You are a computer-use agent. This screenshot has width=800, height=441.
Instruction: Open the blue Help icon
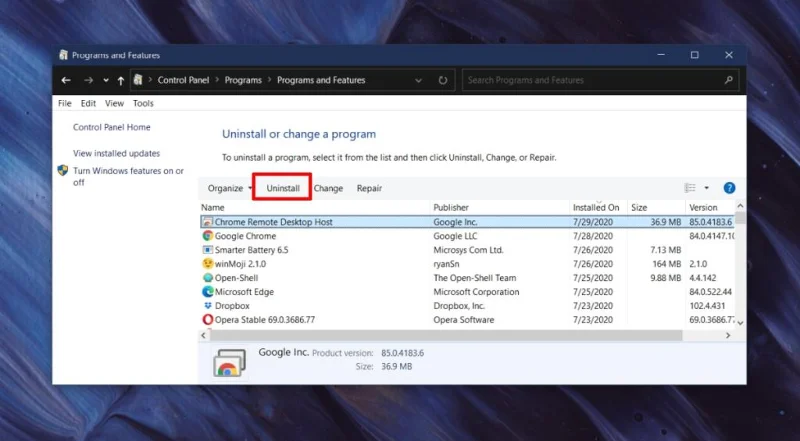point(729,188)
